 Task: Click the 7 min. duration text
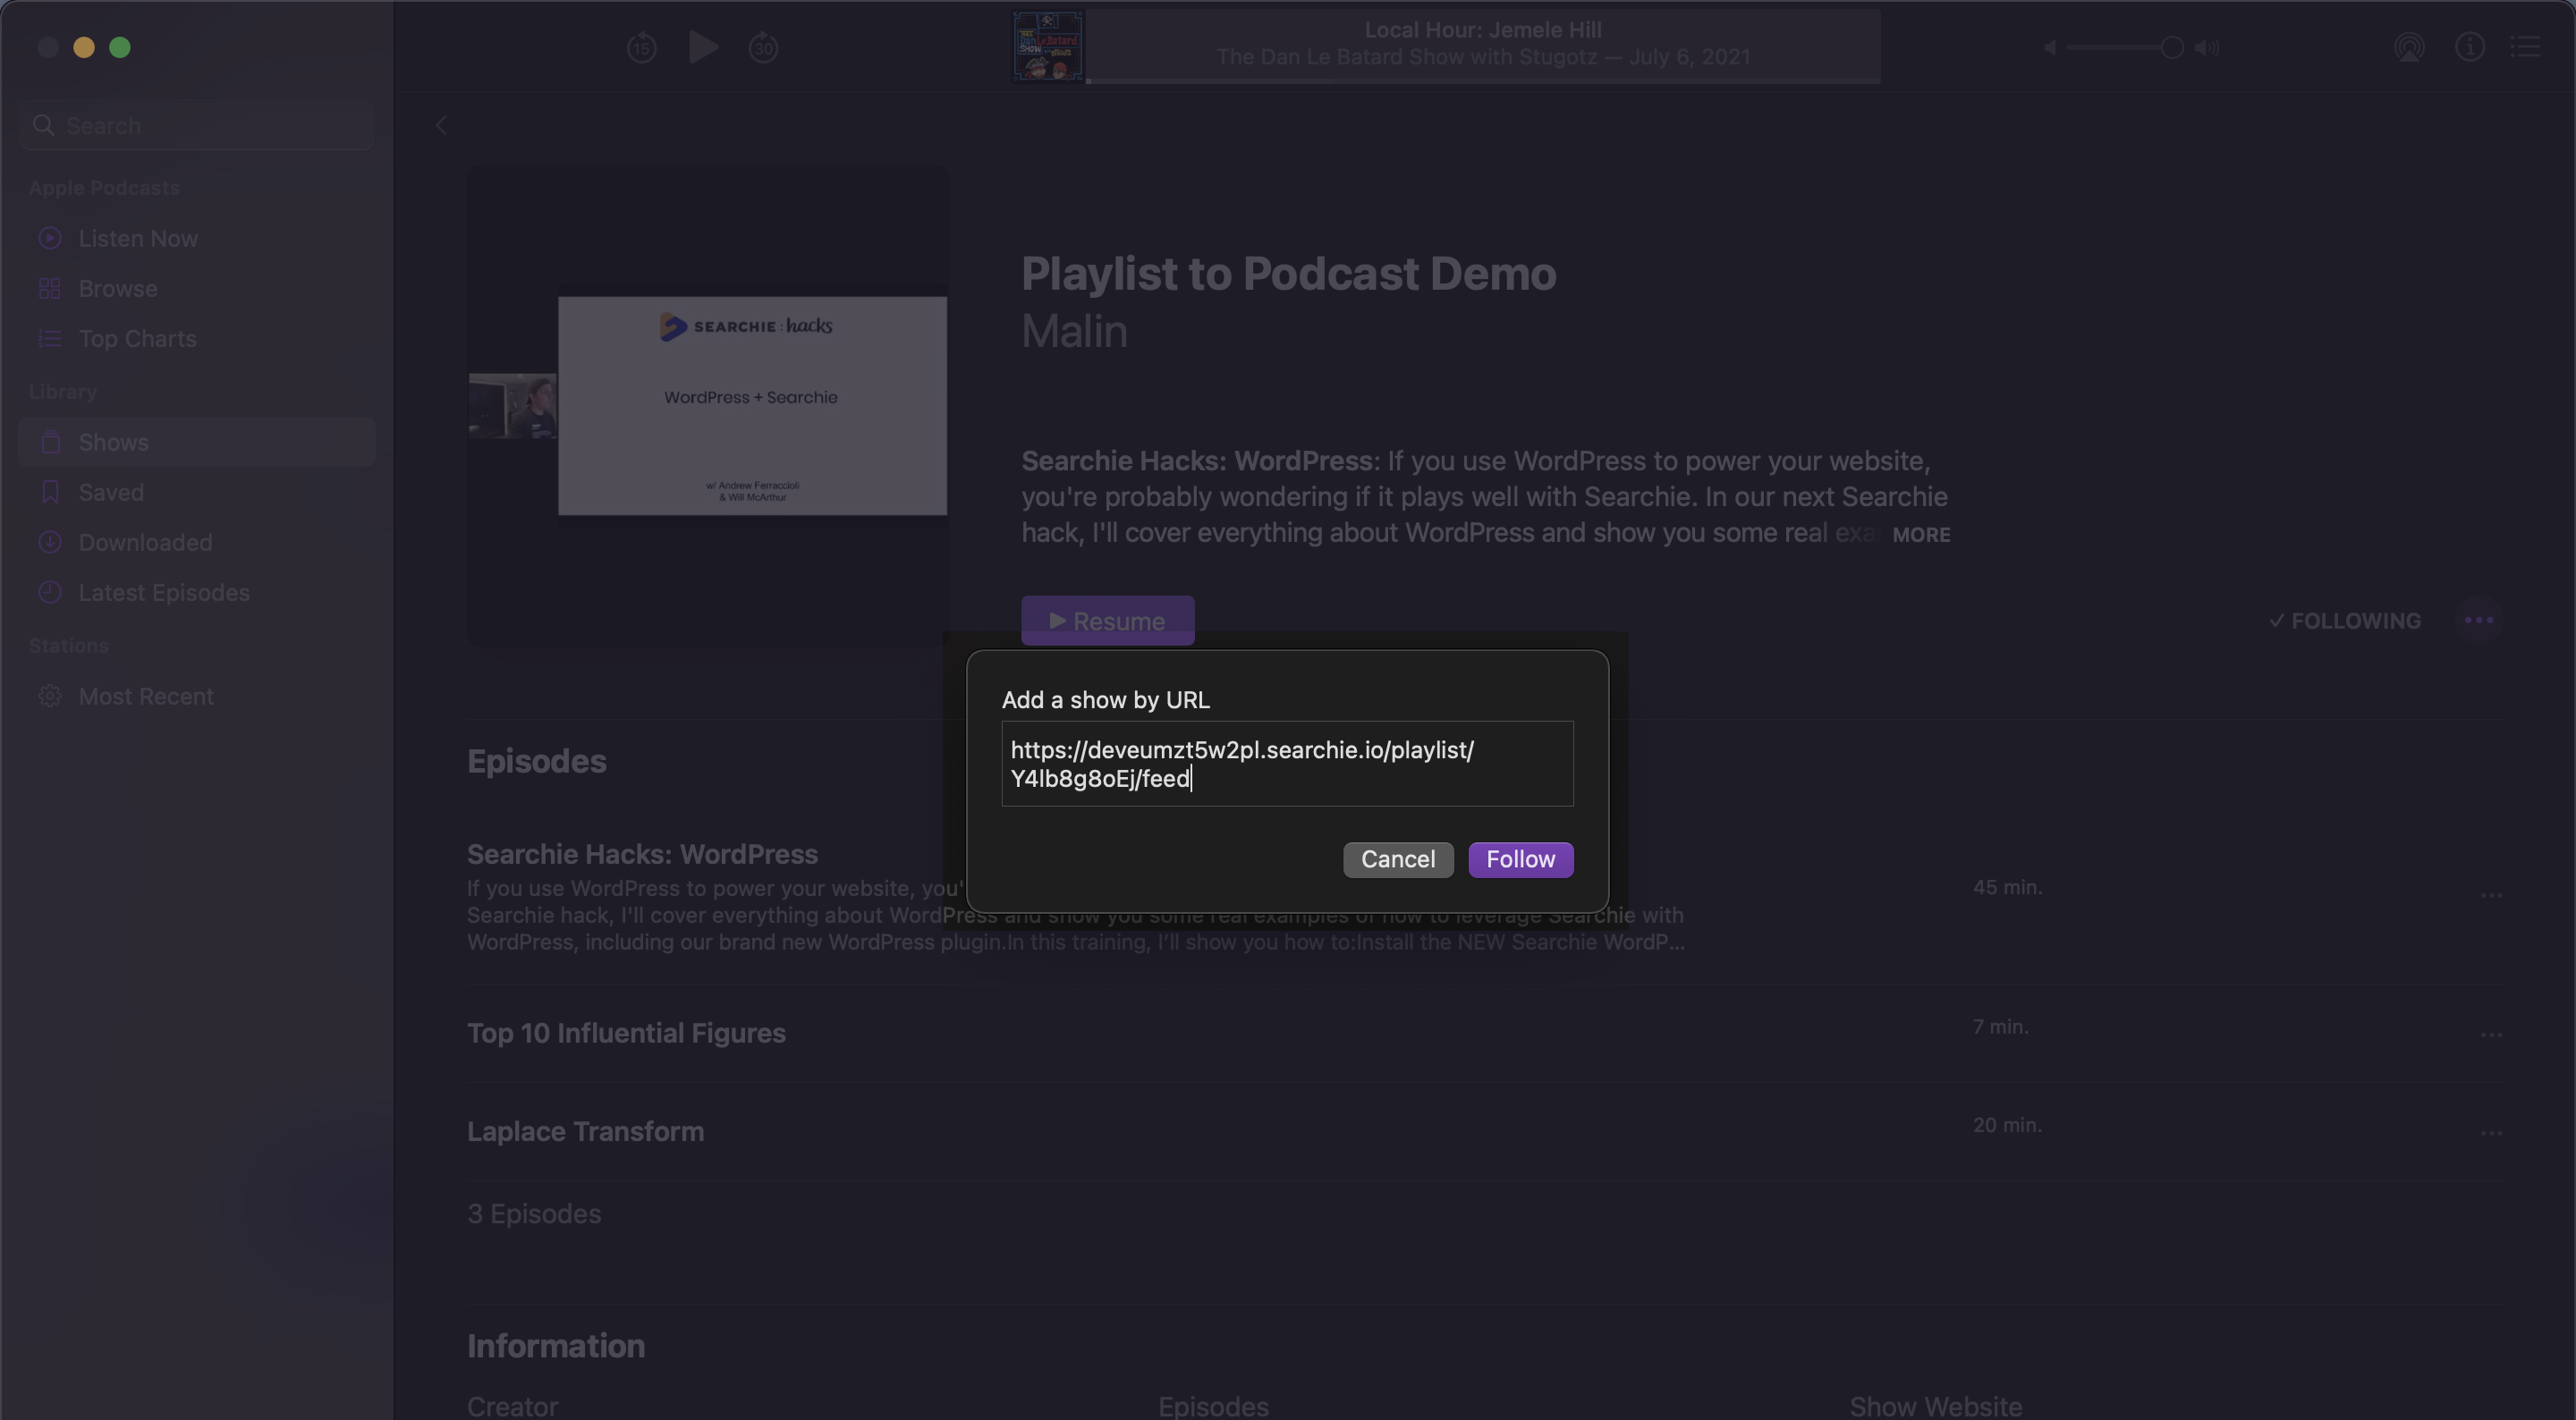click(2000, 1028)
